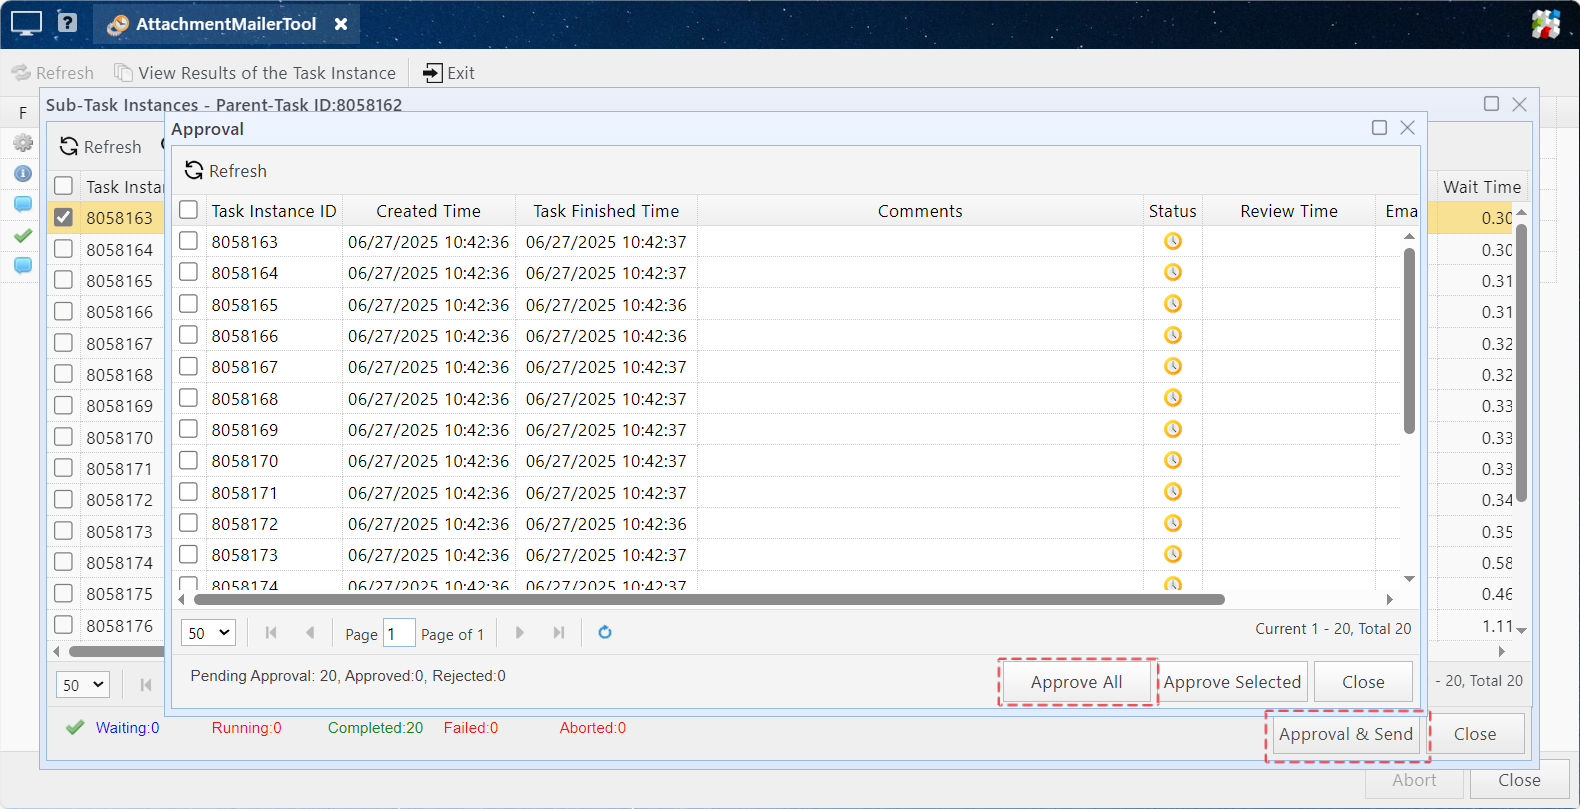Screen dimensions: 1580x809
Task: Click the Approval & Send button
Action: tap(1346, 734)
